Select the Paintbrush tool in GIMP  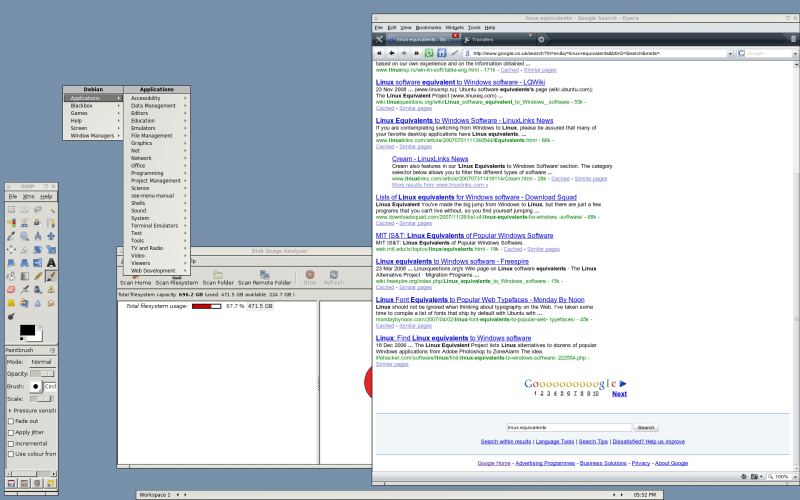(x=51, y=276)
